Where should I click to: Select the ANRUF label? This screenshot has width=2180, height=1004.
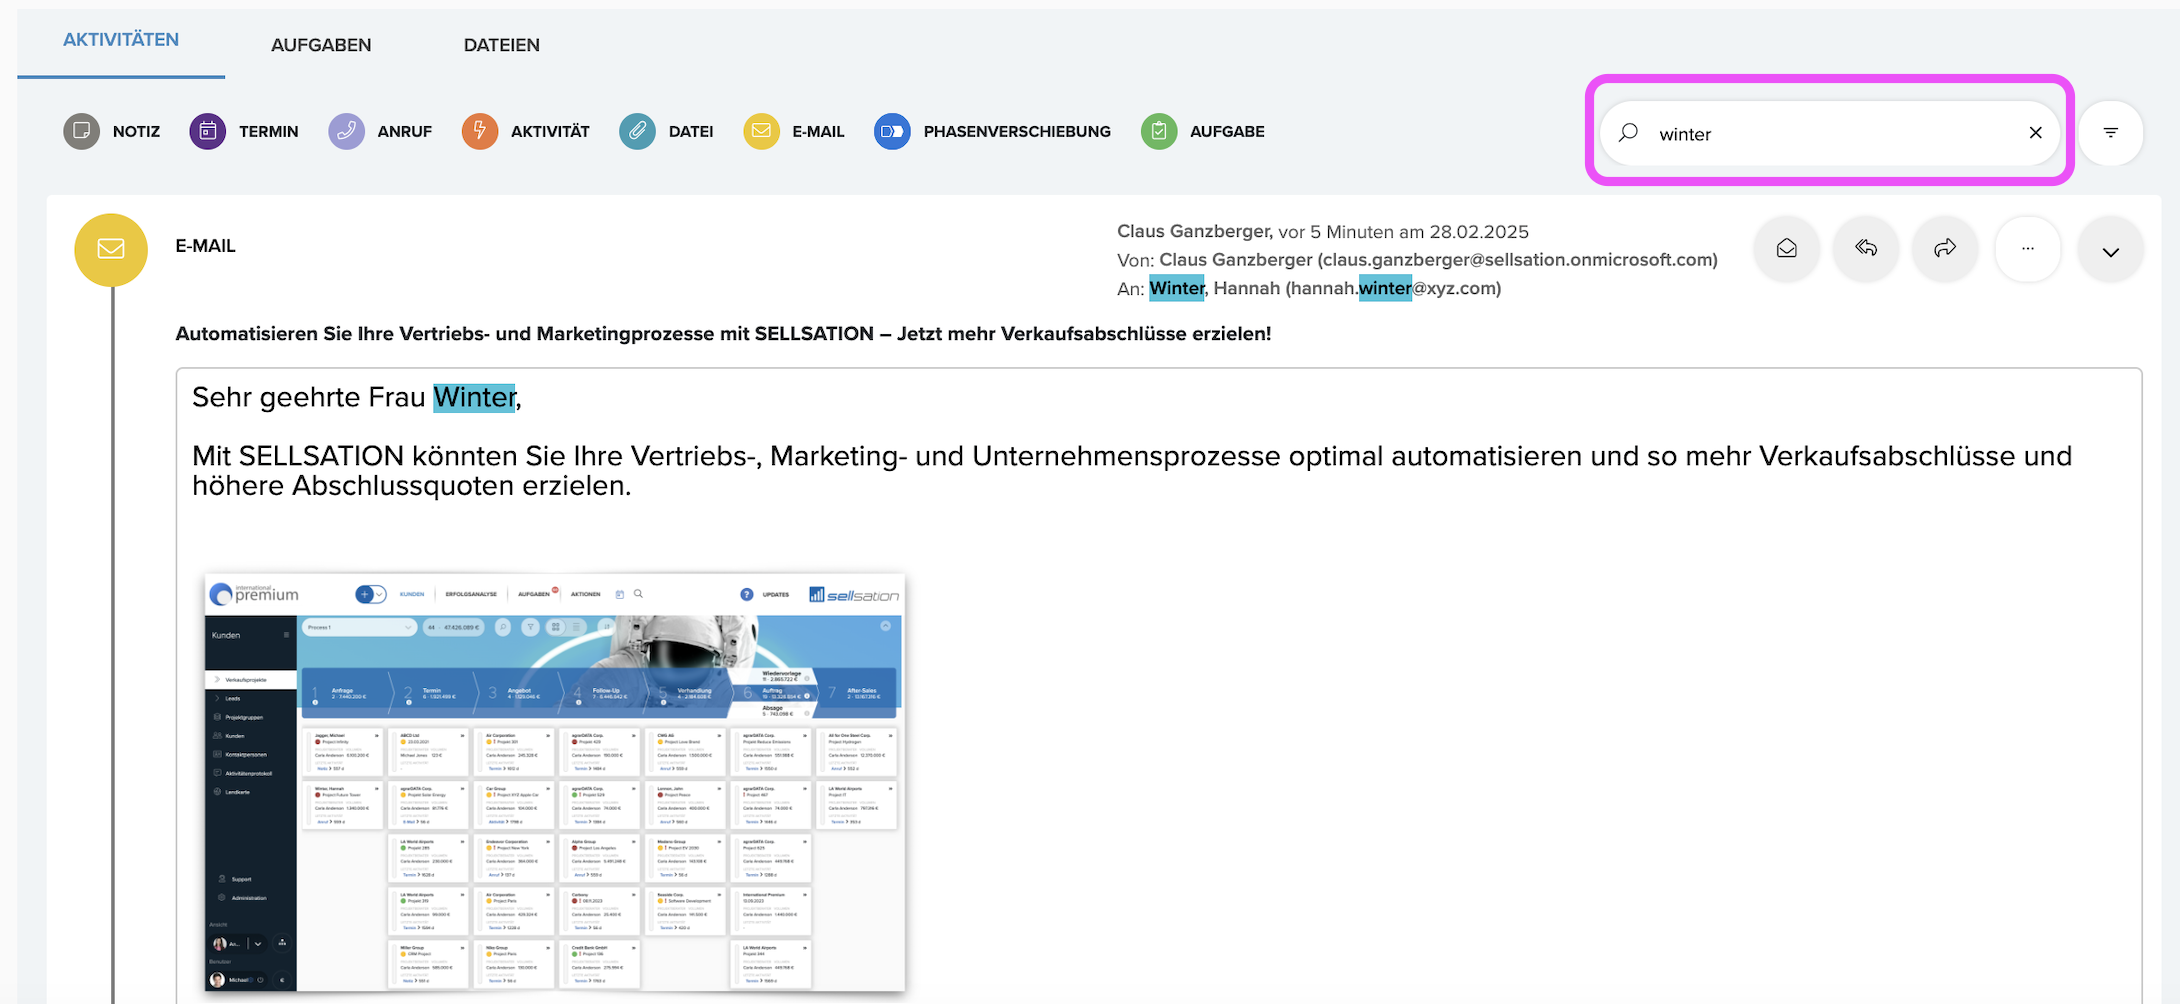(x=405, y=132)
